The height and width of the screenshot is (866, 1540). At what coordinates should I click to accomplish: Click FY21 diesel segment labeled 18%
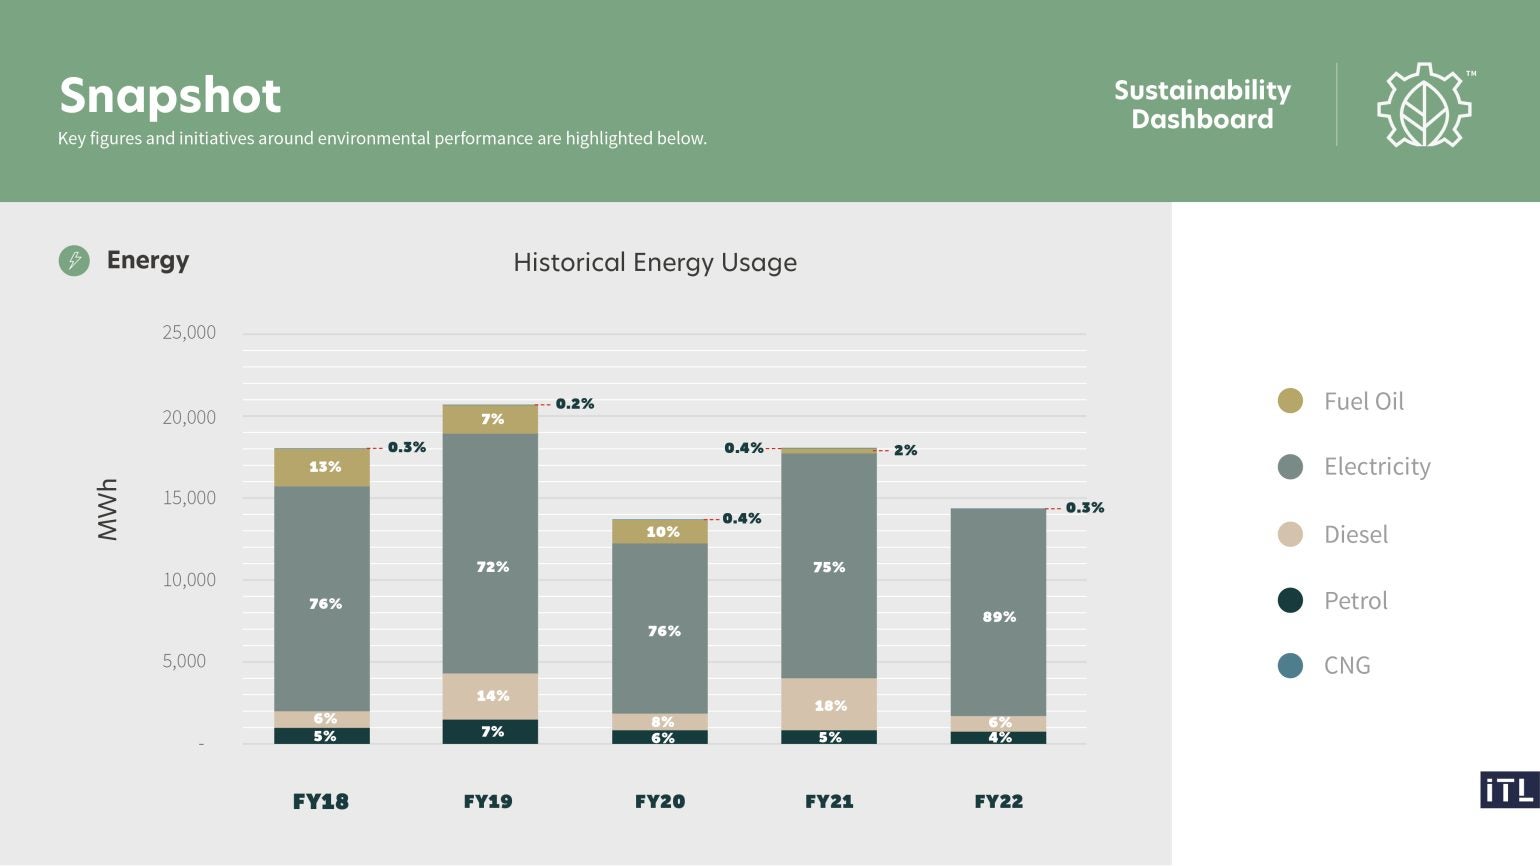point(829,704)
